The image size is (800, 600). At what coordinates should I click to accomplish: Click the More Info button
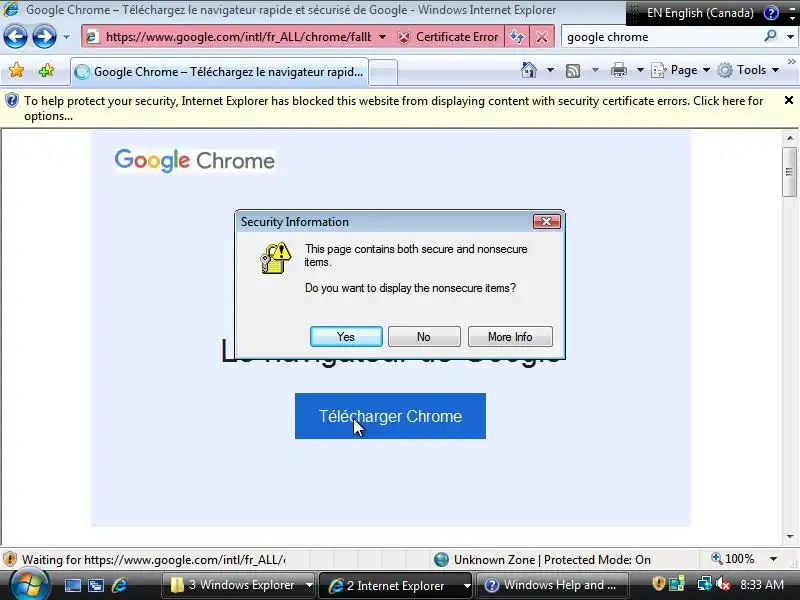[510, 337]
